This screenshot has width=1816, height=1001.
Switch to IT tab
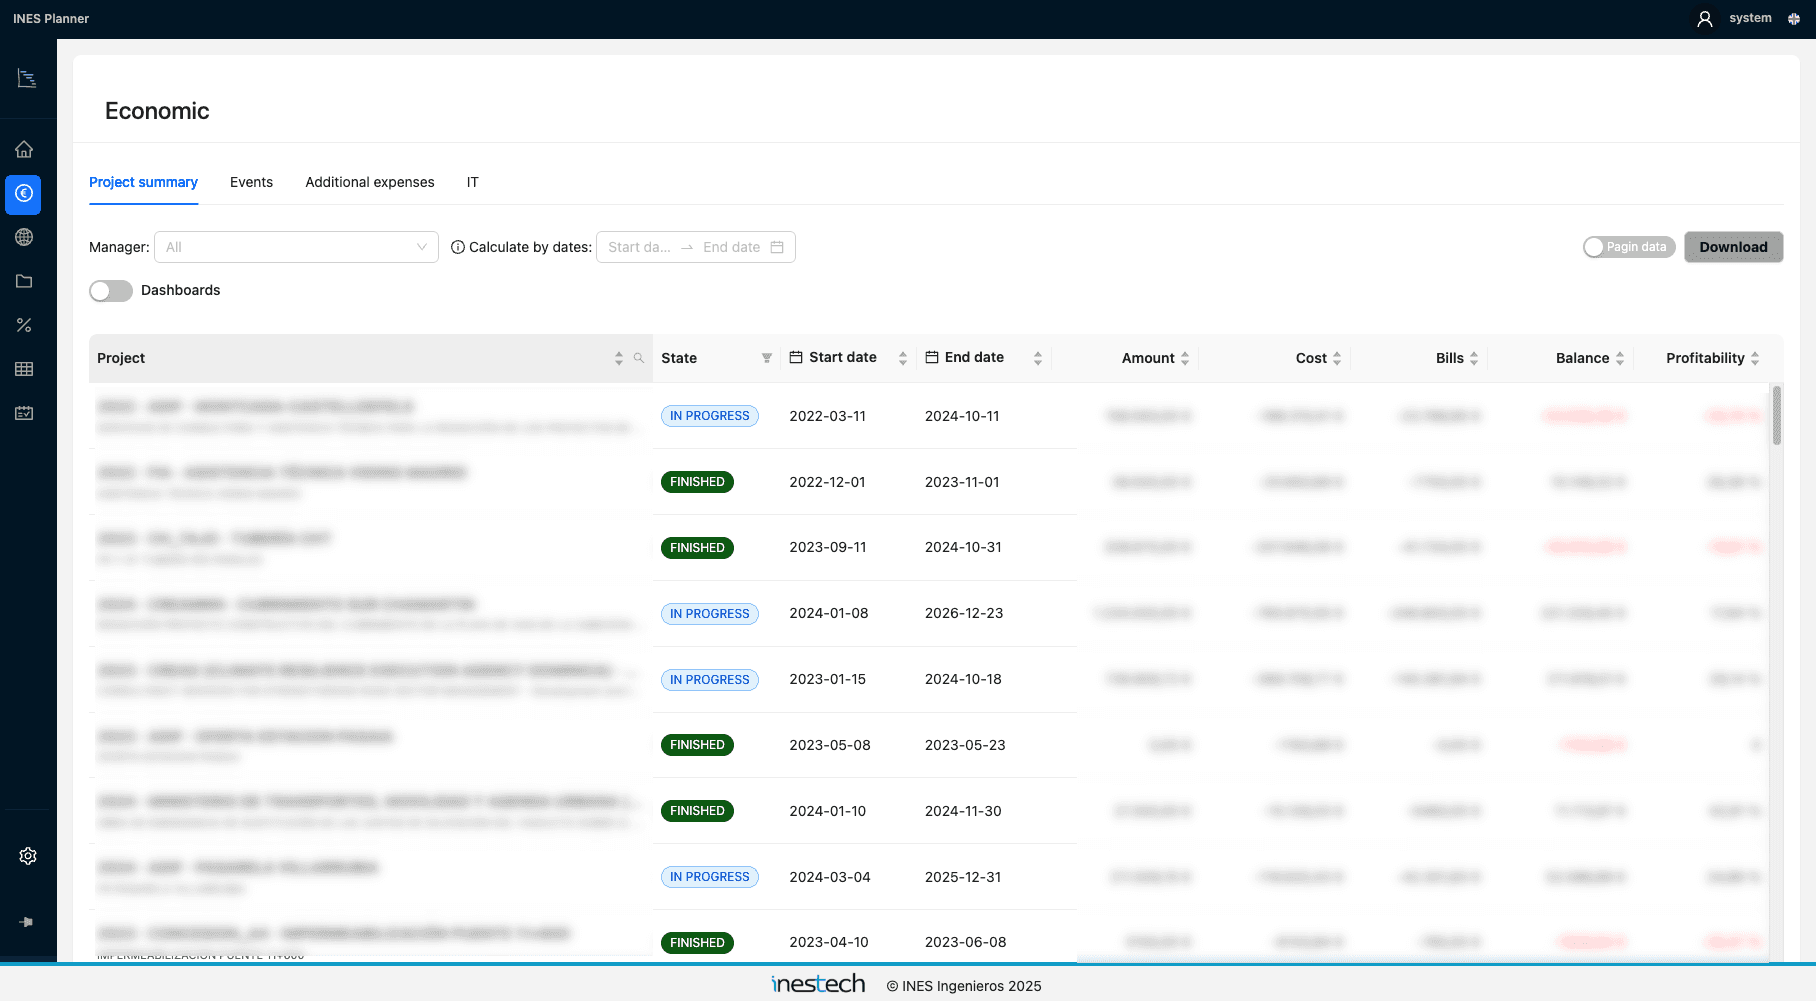click(473, 182)
